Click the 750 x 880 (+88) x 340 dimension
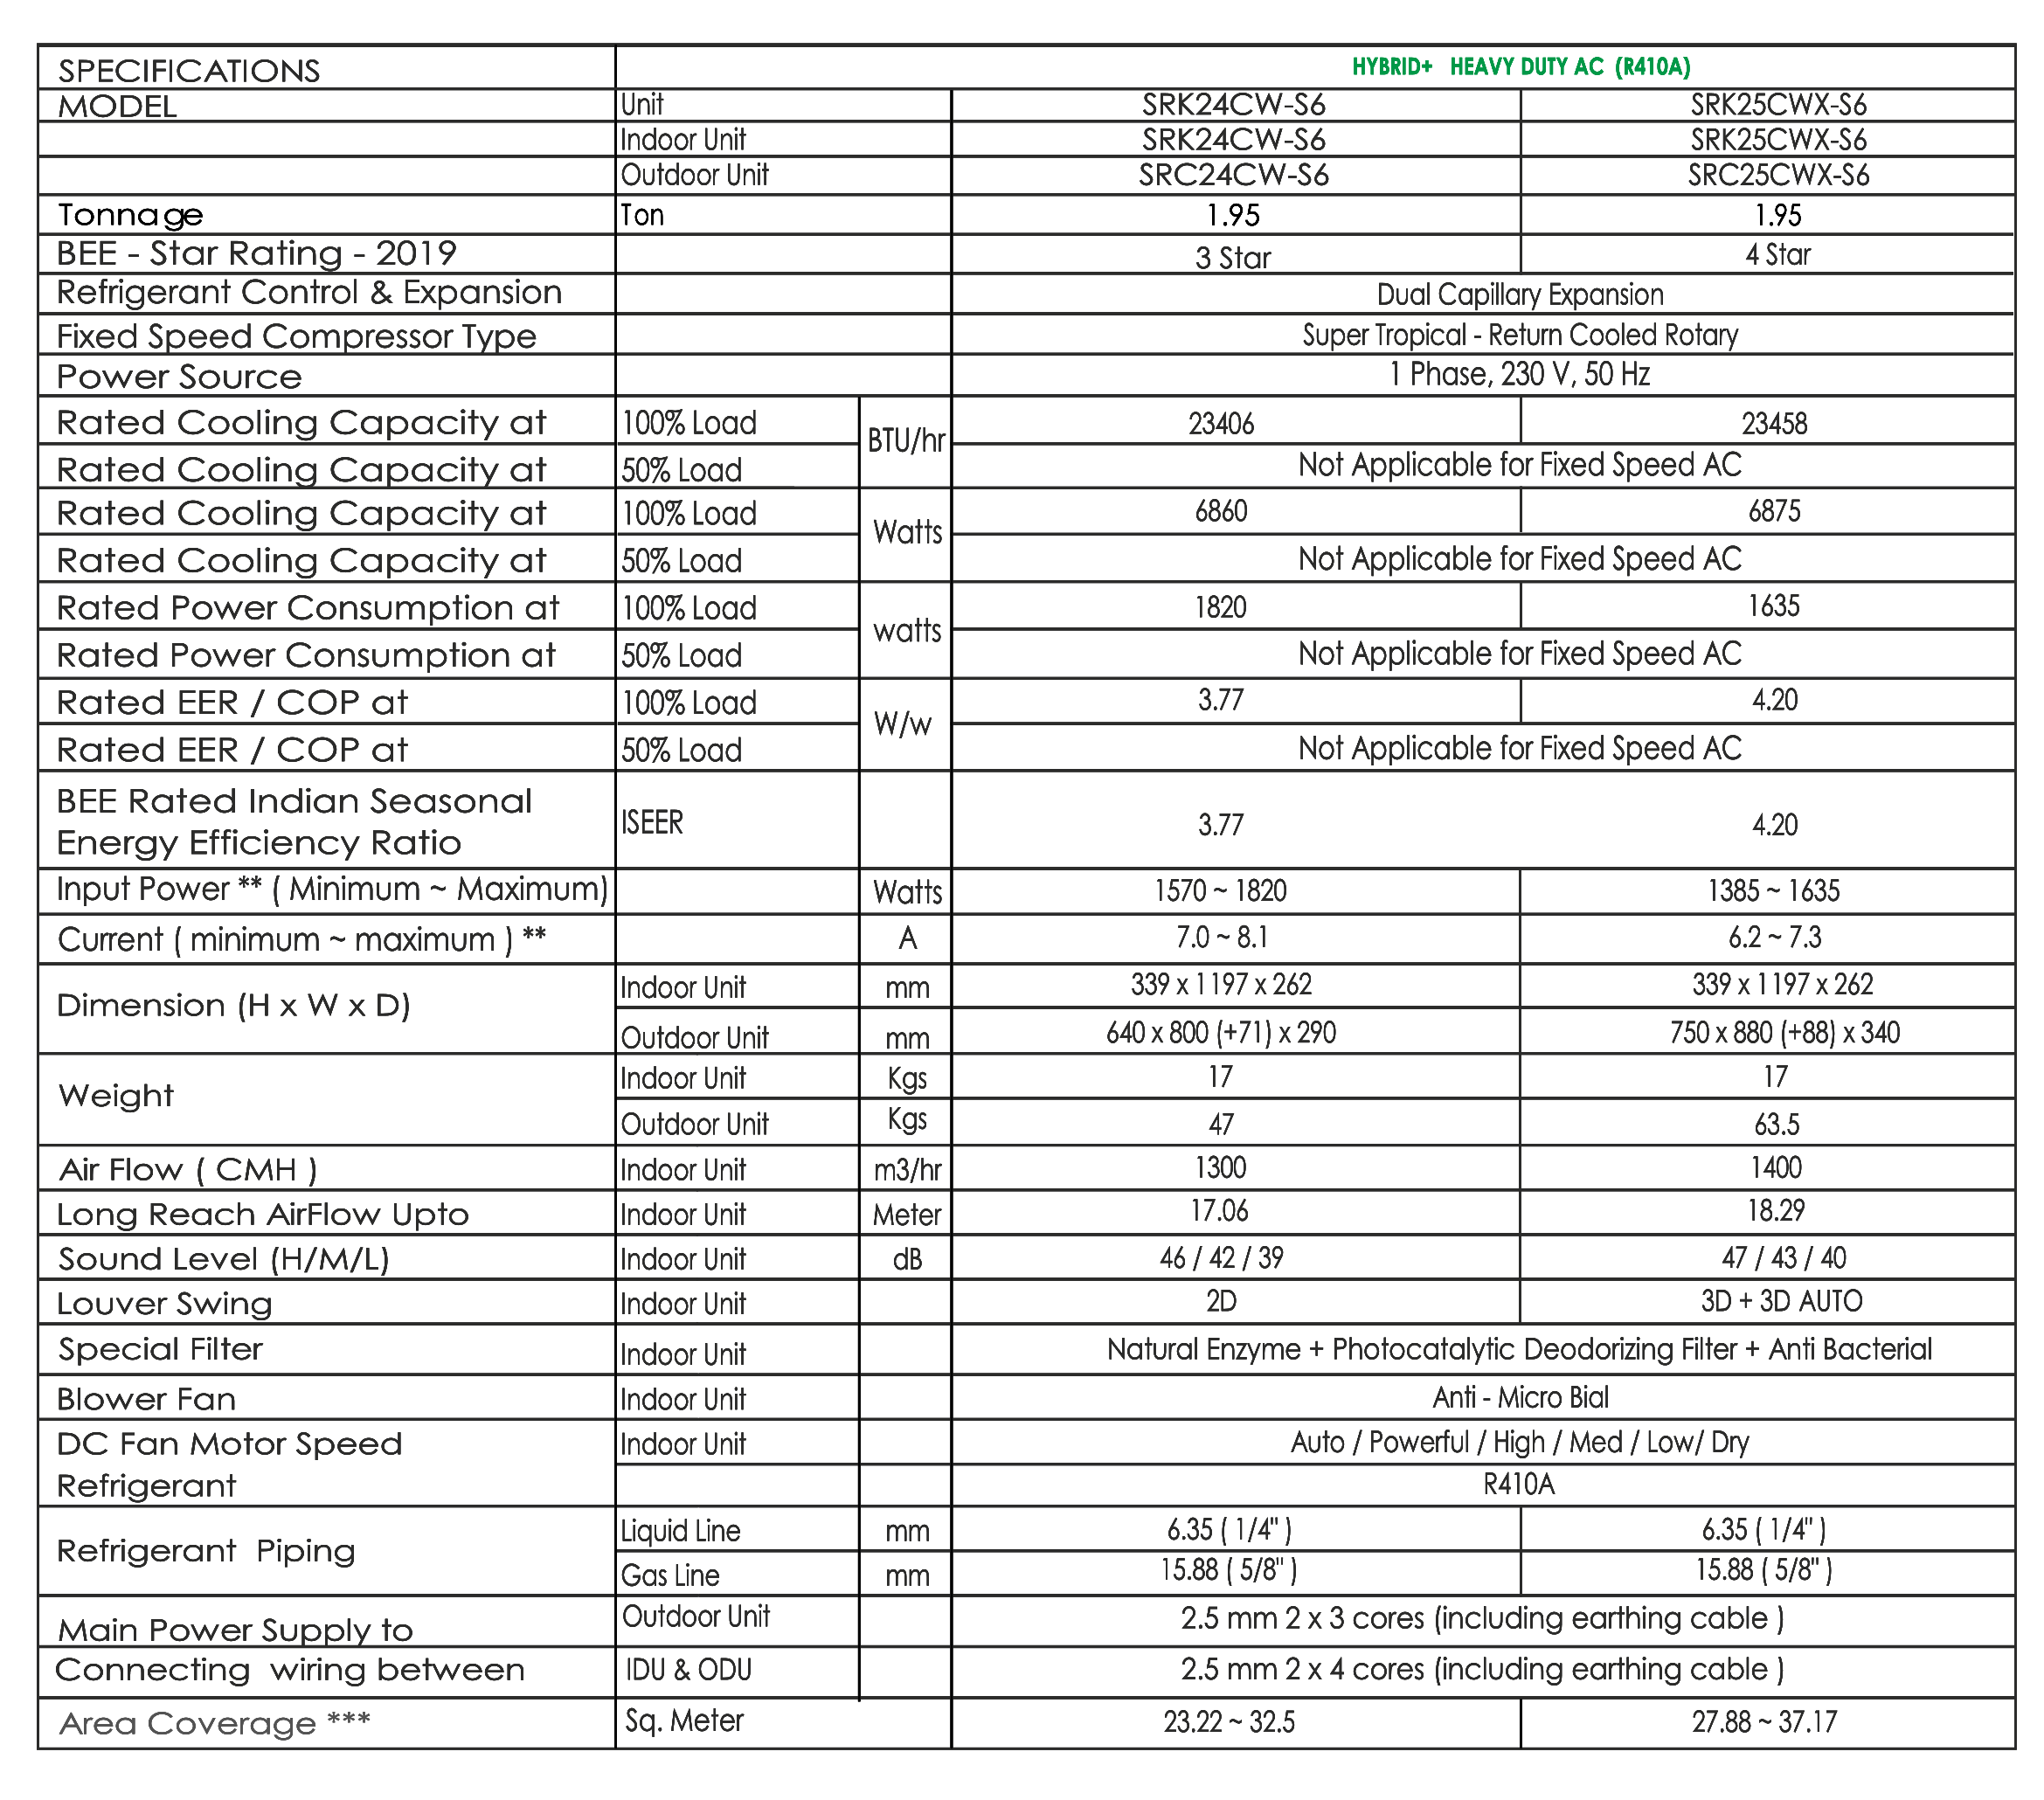 (1784, 1033)
